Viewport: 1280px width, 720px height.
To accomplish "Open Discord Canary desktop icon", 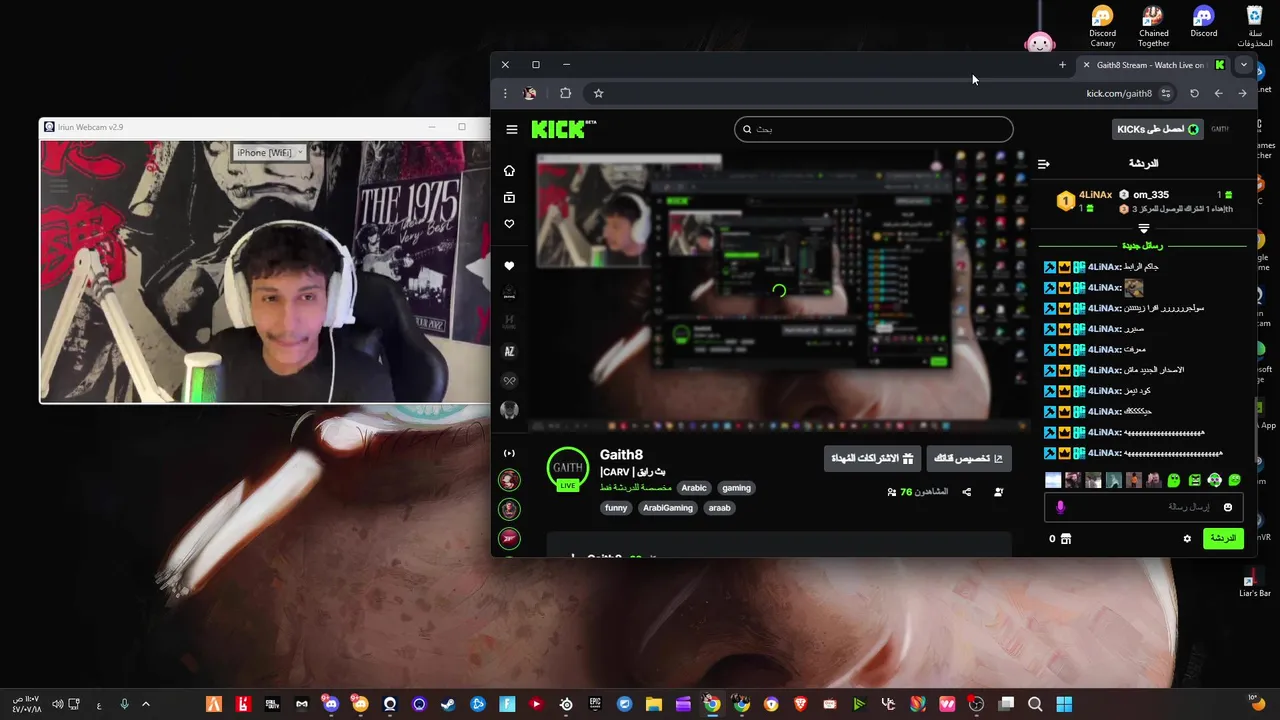I will pyautogui.click(x=1102, y=27).
